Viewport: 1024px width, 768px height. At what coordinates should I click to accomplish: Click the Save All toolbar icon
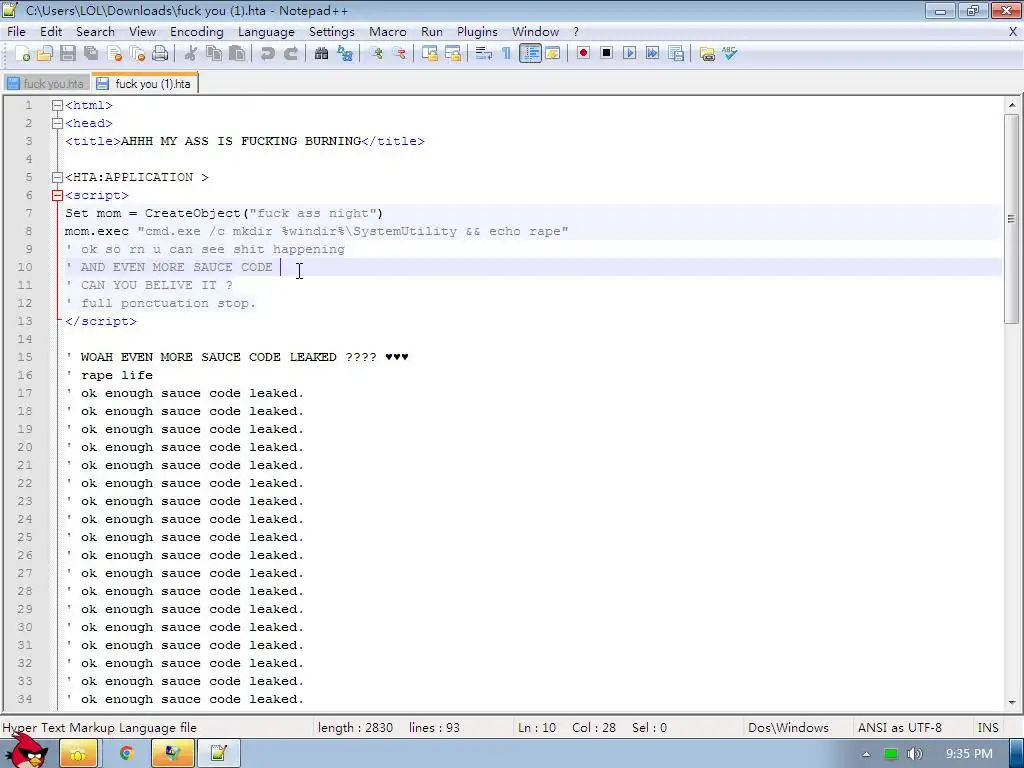(91, 54)
